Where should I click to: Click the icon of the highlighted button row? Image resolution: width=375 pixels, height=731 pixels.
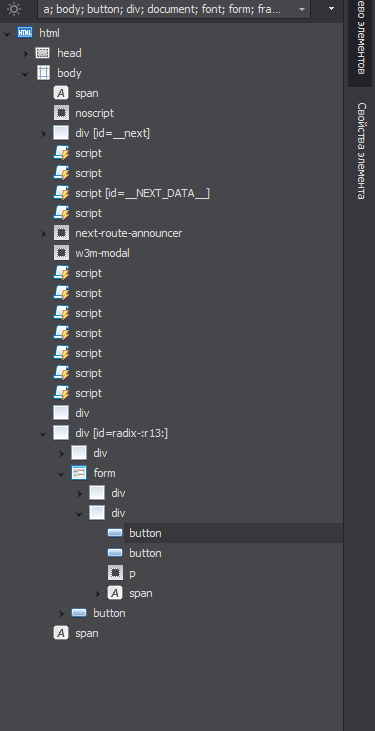coord(115,533)
